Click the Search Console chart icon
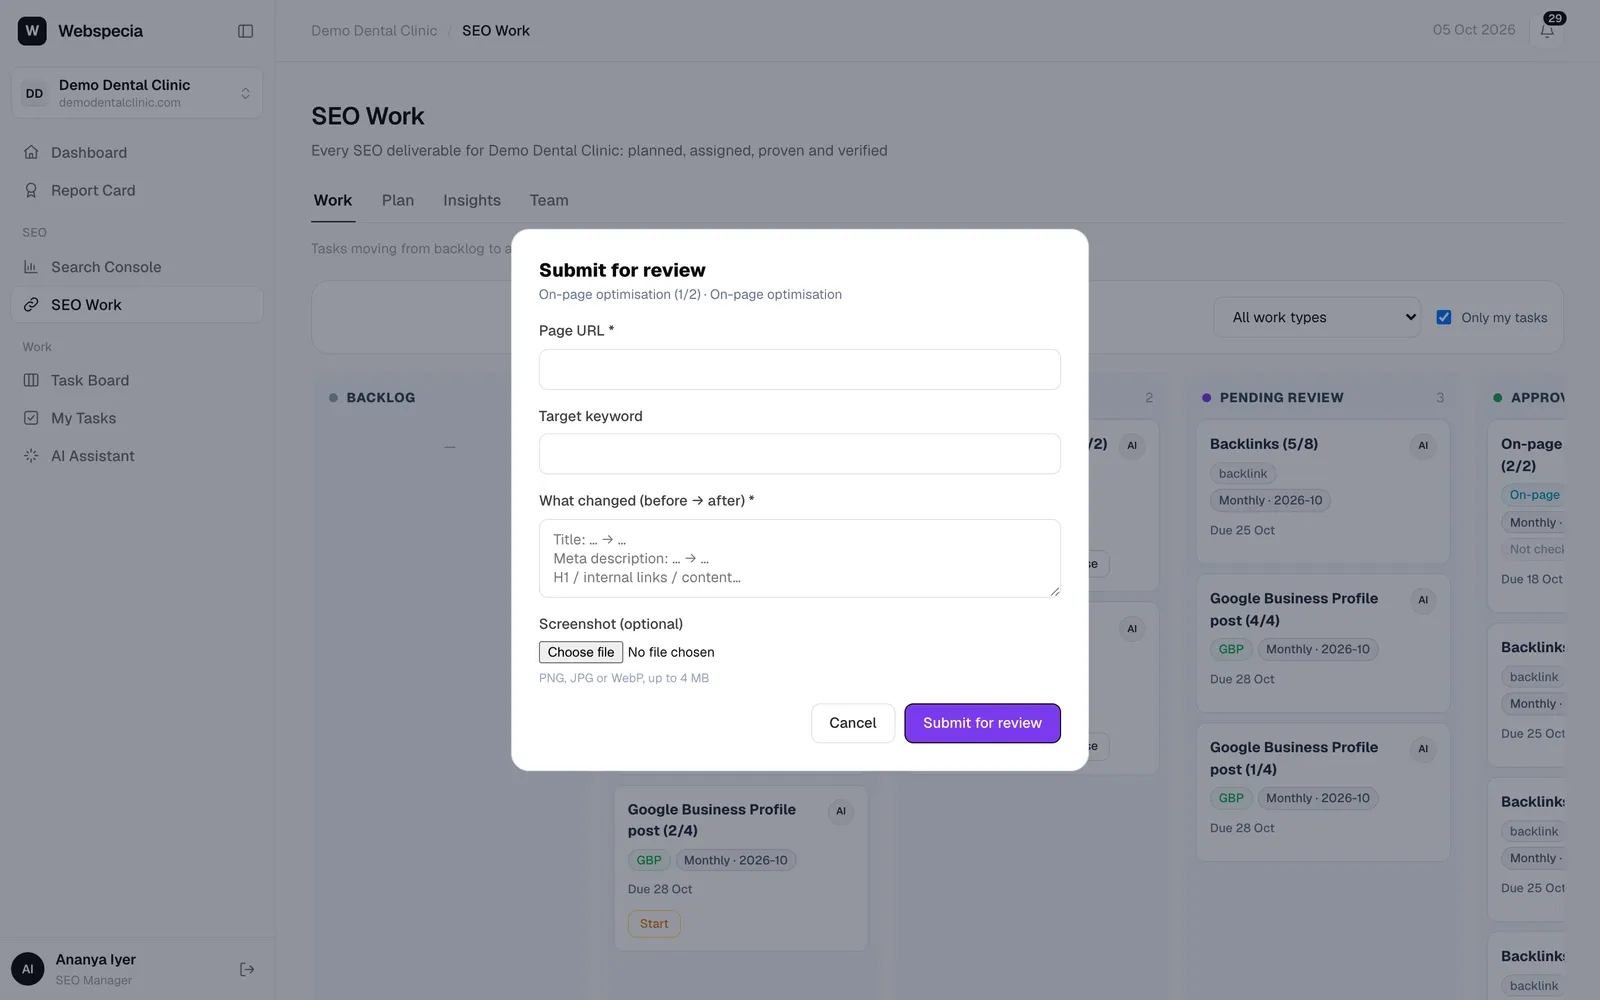Image resolution: width=1600 pixels, height=1000 pixels. [31, 267]
